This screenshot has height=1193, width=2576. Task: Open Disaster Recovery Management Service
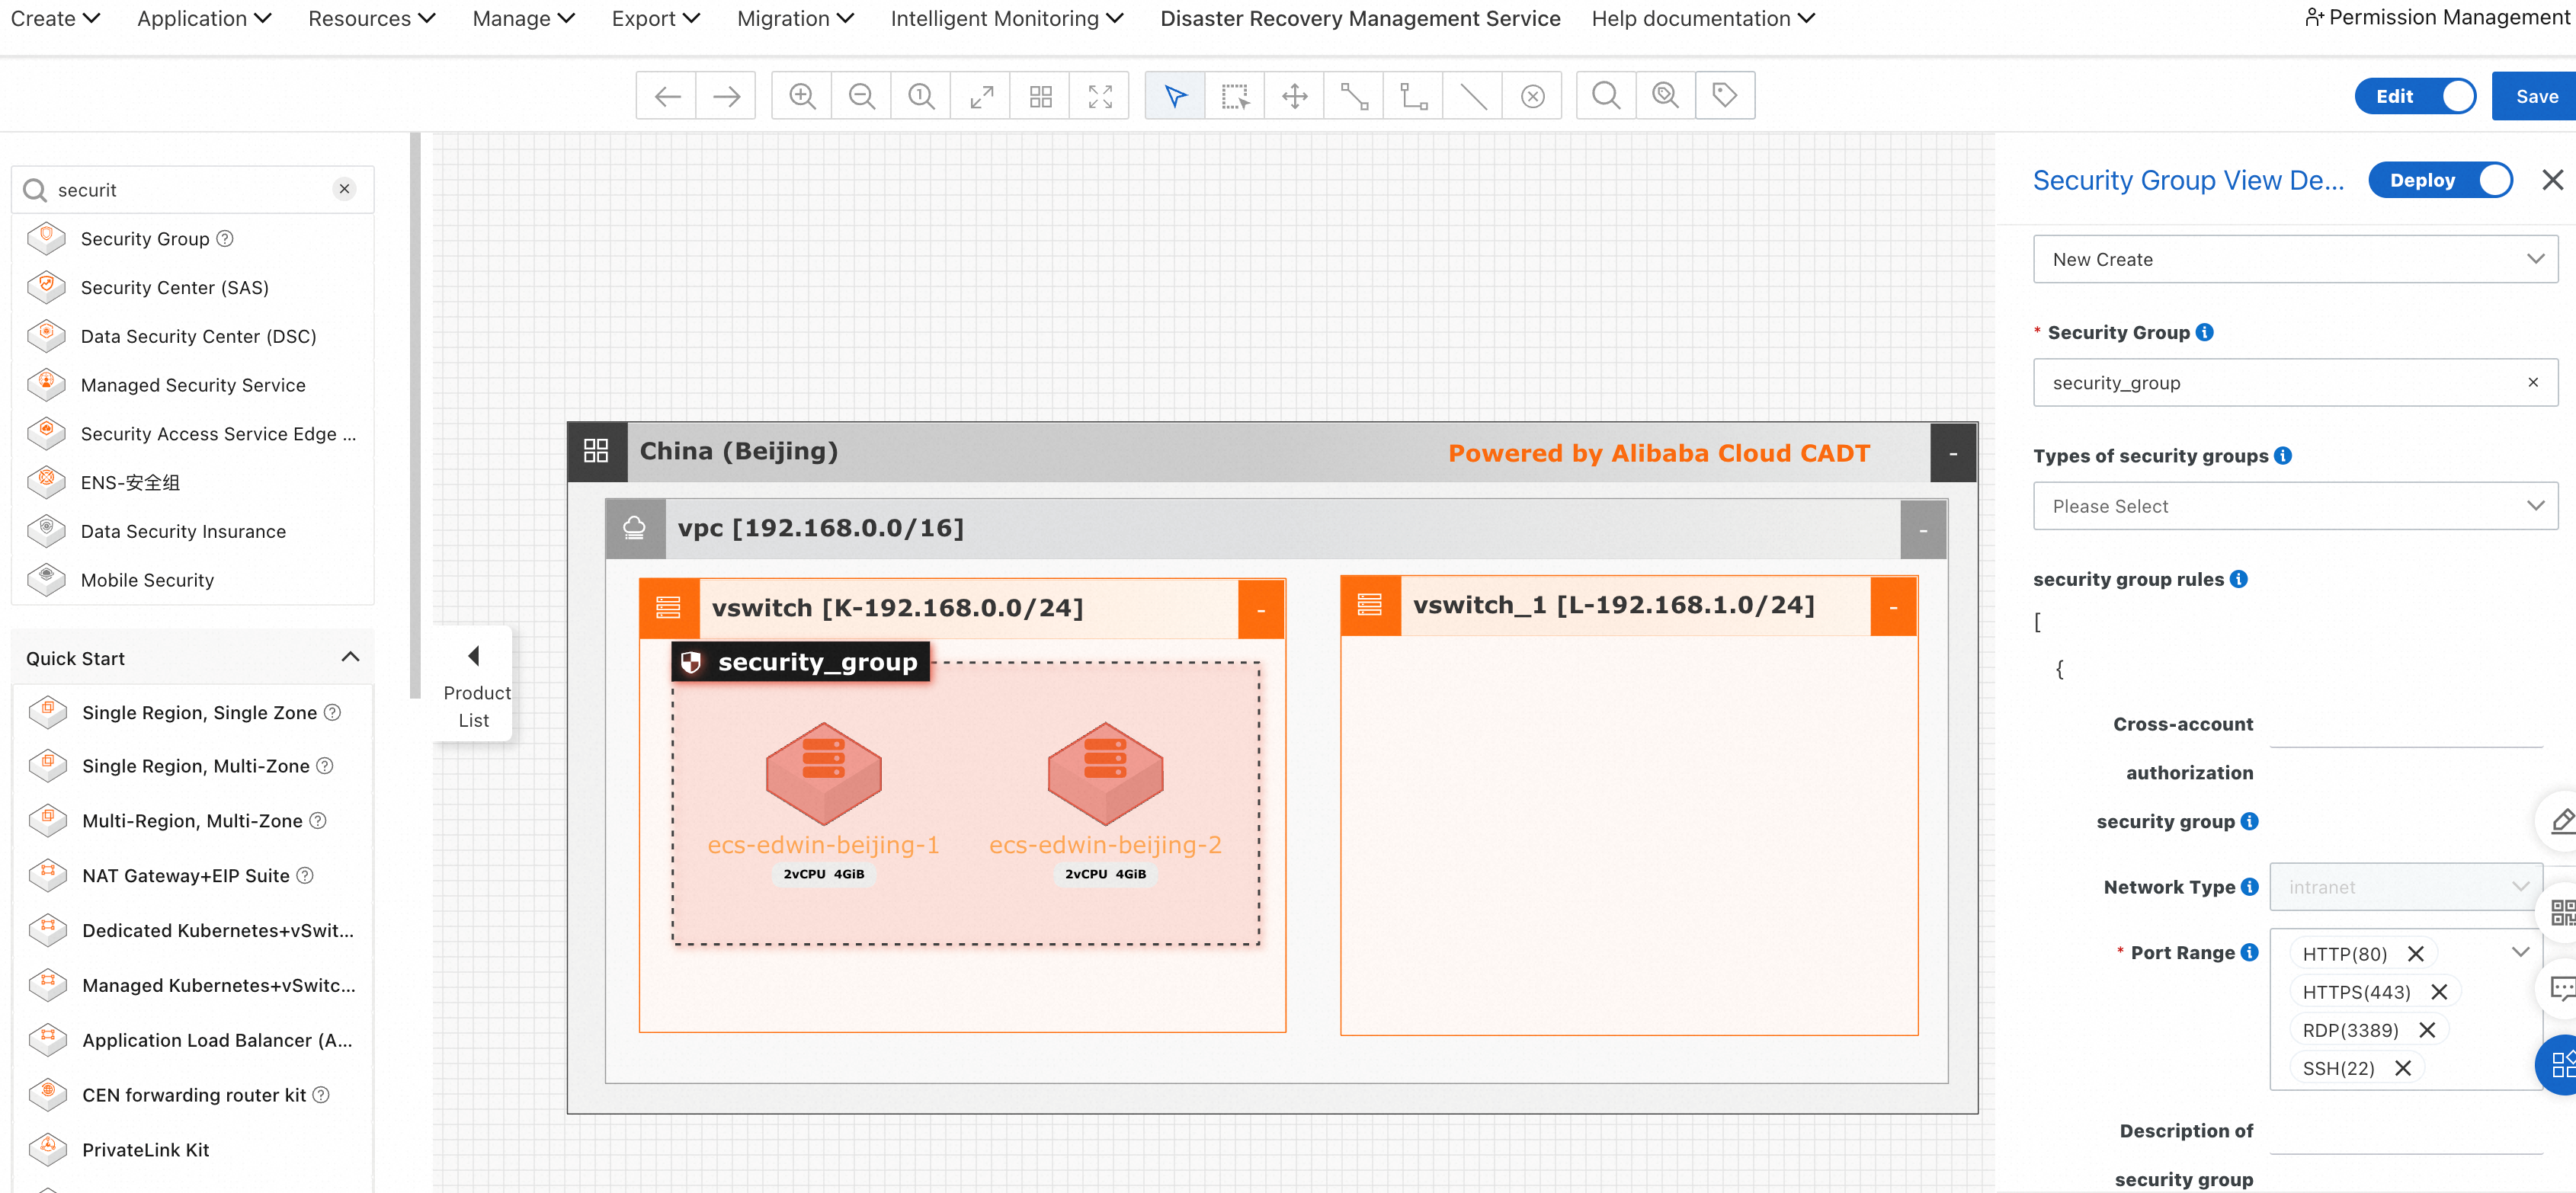(1360, 19)
